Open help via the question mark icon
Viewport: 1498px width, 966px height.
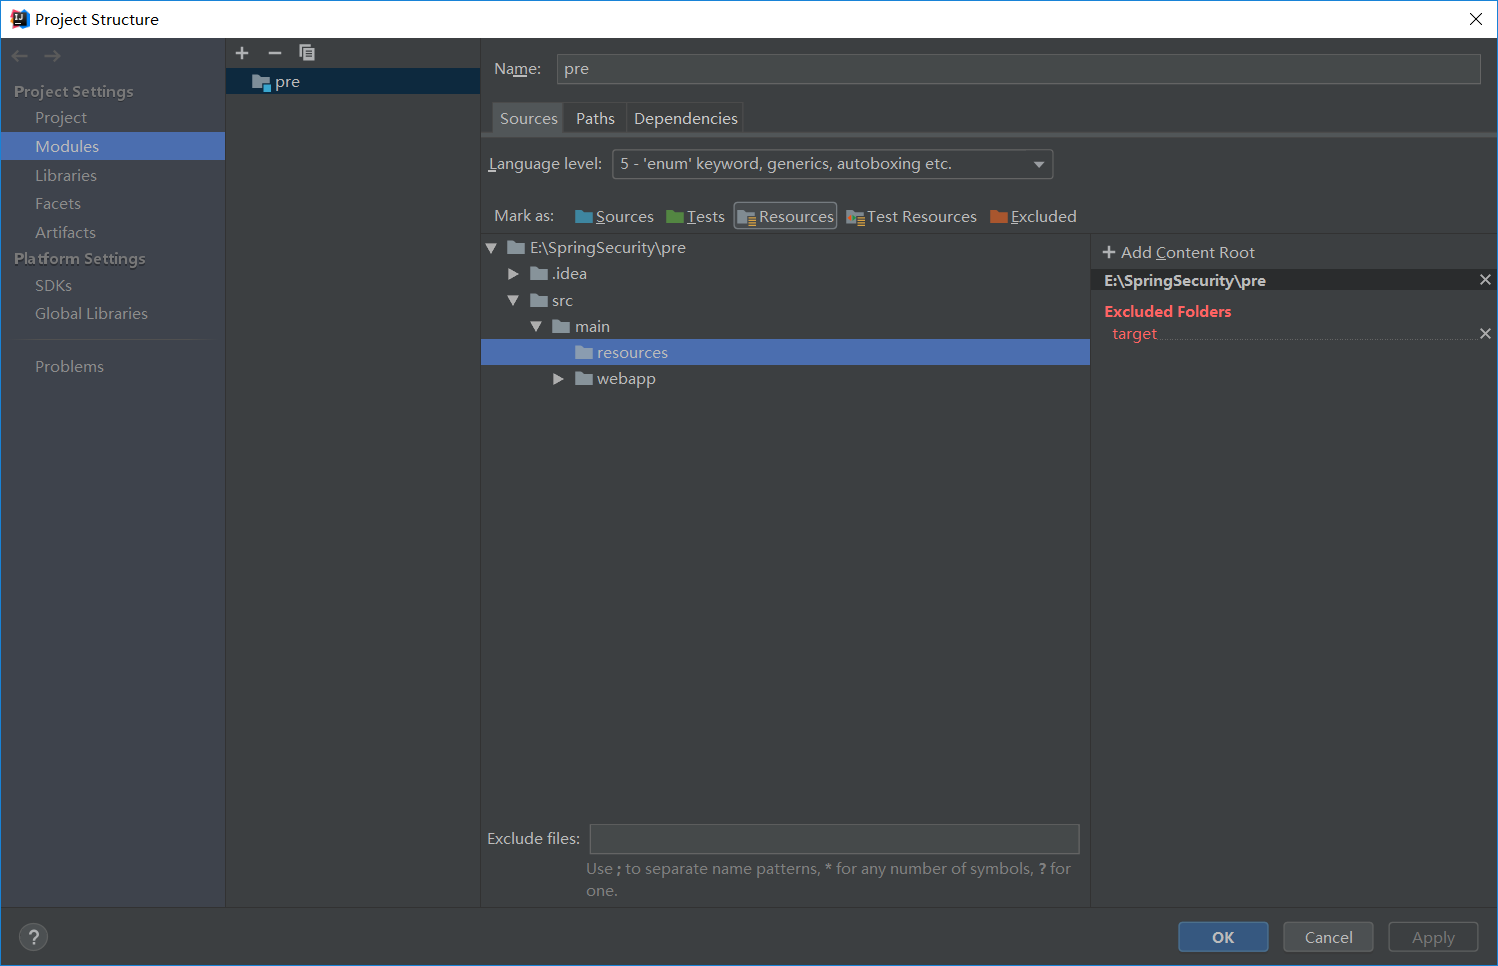(33, 937)
